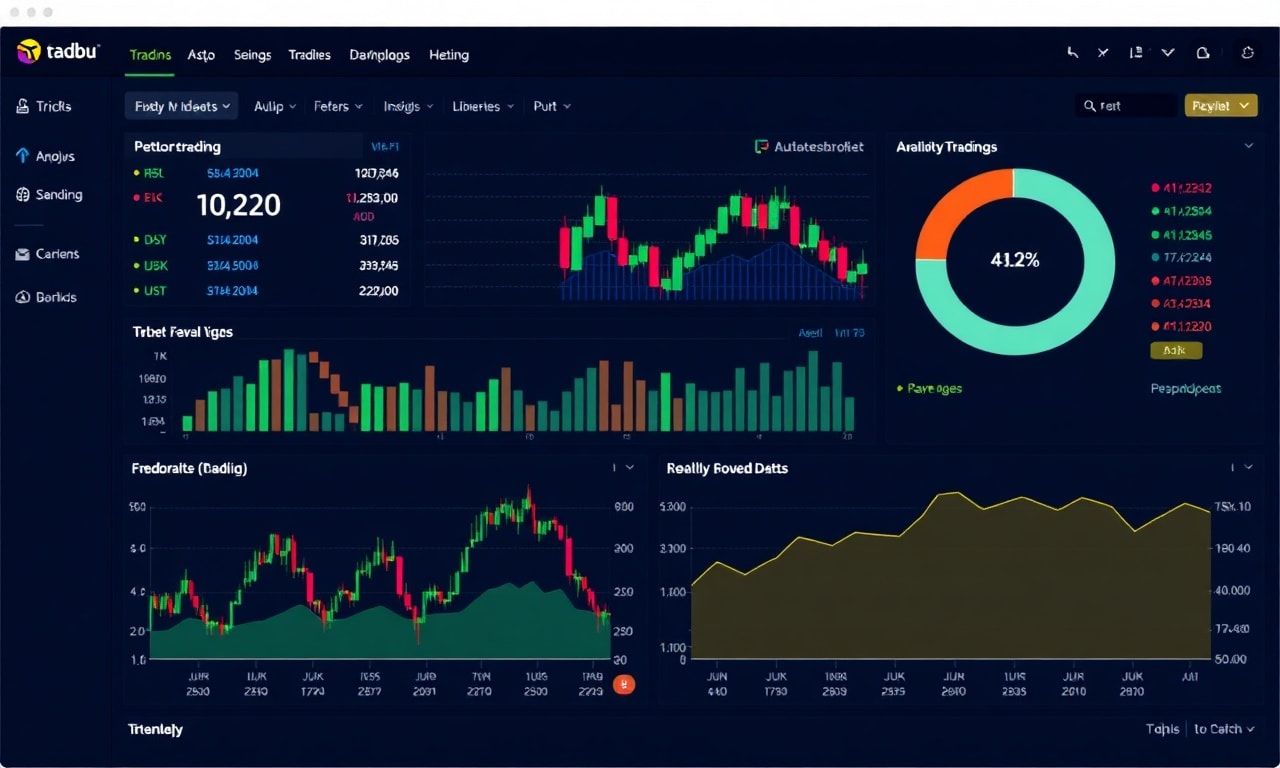Open the Barlids sidebar icon
The width and height of the screenshot is (1280, 768).
[23, 297]
